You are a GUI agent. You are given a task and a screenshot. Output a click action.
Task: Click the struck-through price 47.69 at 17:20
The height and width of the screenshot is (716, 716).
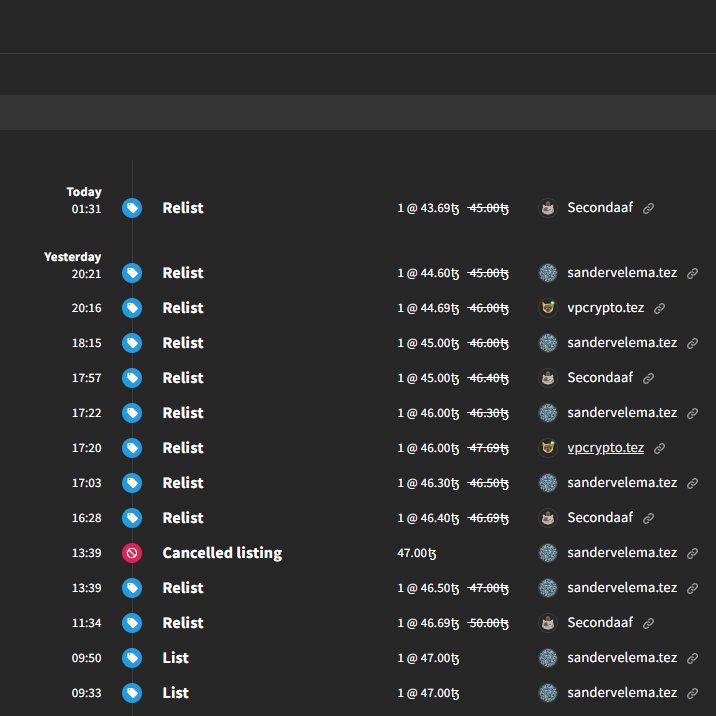click(x=488, y=448)
